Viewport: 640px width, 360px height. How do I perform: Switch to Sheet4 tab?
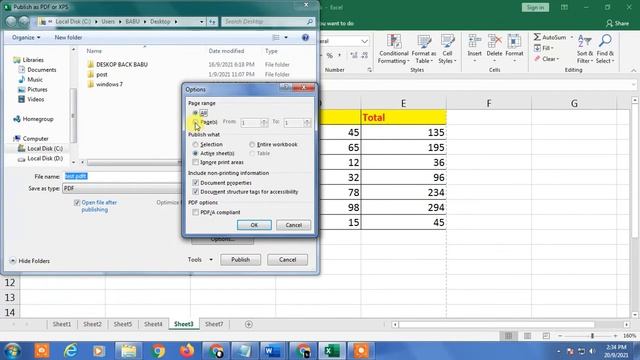[x=153, y=324]
